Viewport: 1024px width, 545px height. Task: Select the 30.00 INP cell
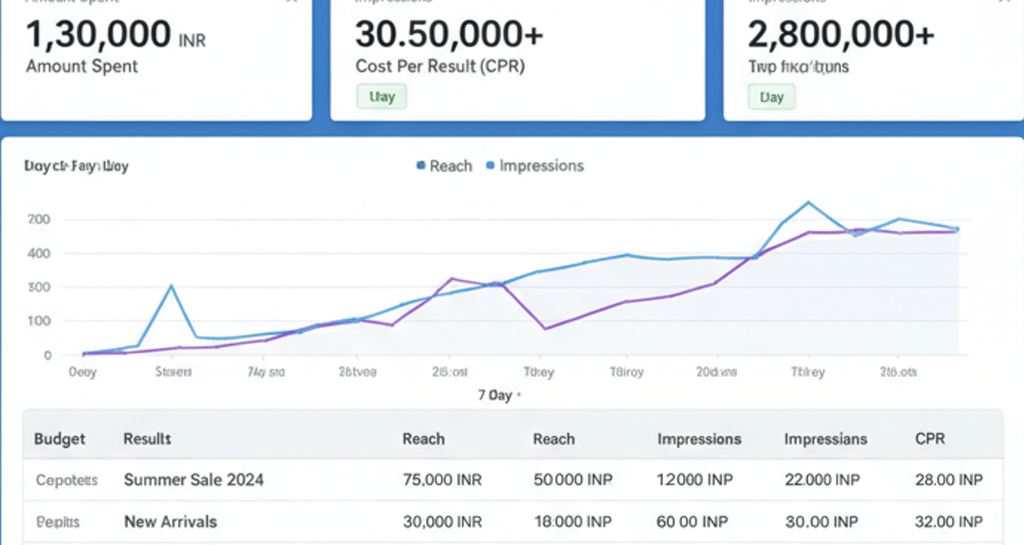coord(822,522)
